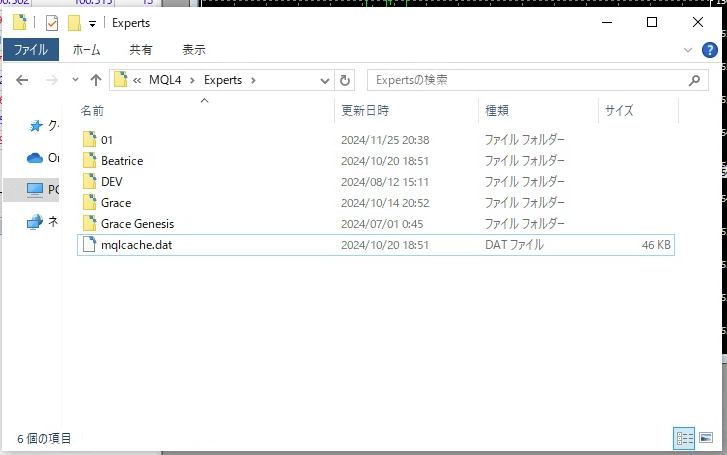Refresh the Experts folder view
Viewport: 727px width, 455px height.
(x=346, y=80)
